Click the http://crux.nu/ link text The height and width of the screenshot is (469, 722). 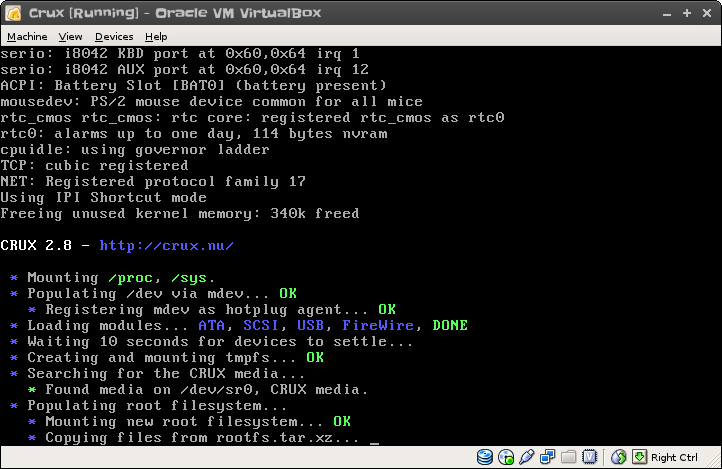click(167, 245)
